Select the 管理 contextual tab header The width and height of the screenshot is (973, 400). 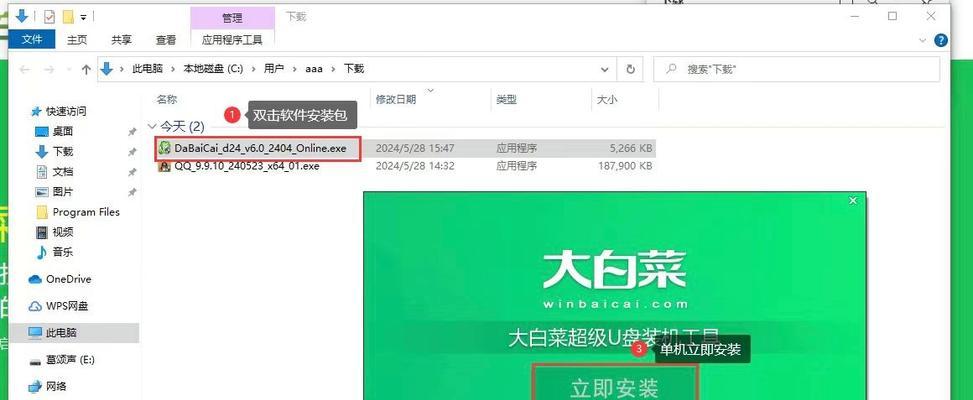click(x=232, y=18)
